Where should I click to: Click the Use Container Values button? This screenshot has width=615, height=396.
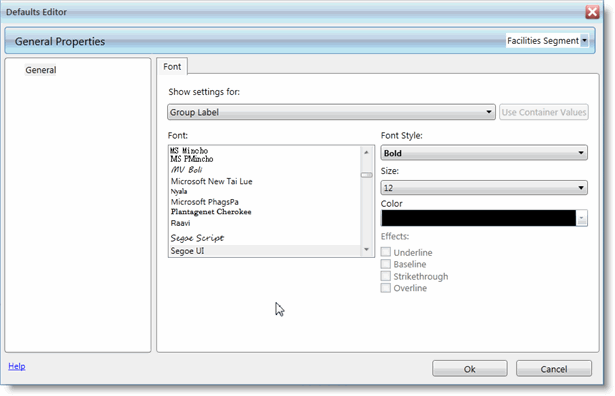(544, 112)
